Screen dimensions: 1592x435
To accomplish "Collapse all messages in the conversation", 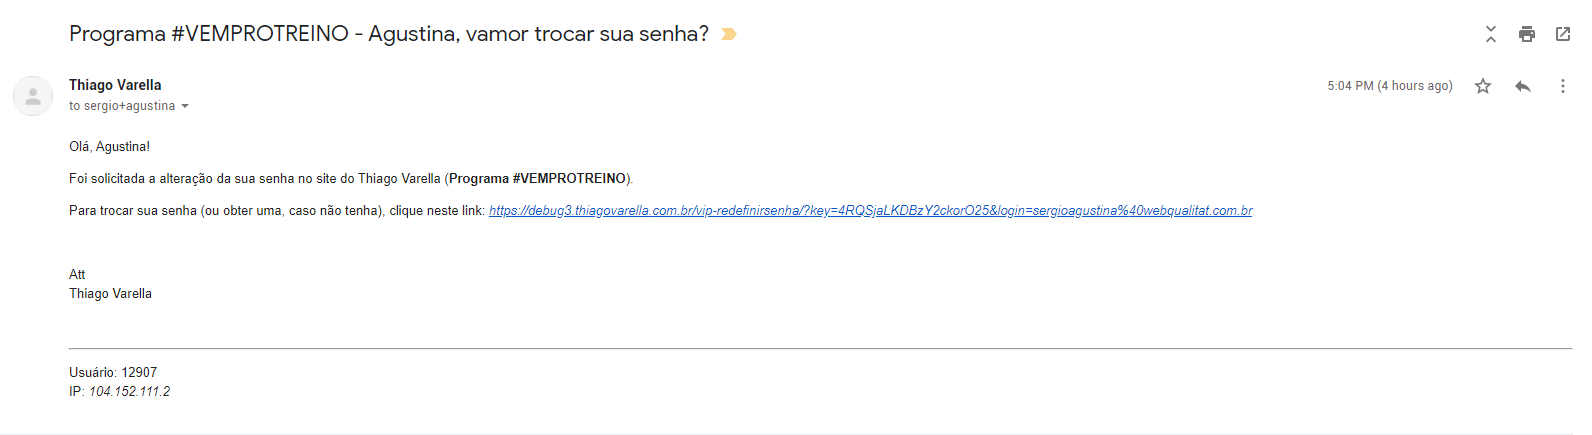I will coord(1490,34).
